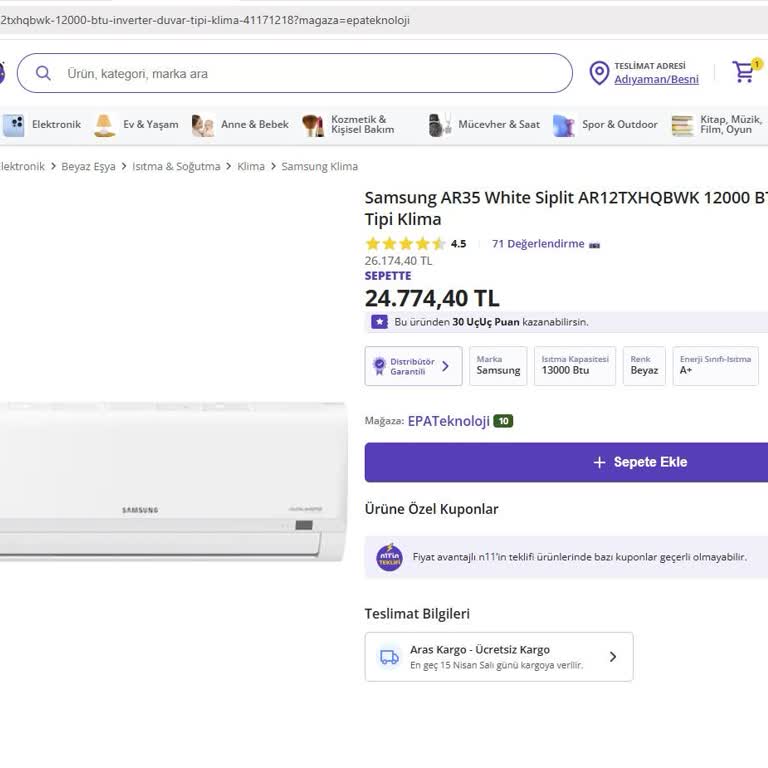768x768 pixels.
Task: Click the Spor & Outdoor category icon
Action: (x=564, y=125)
